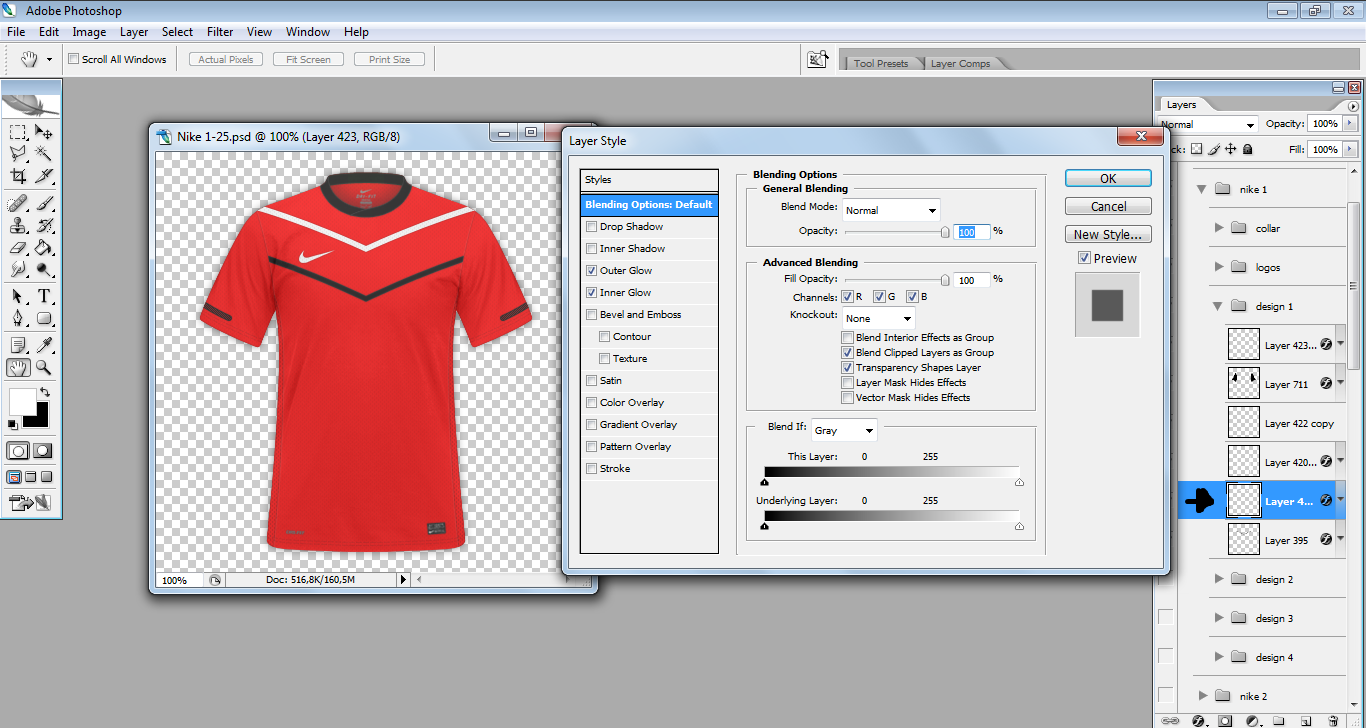1366x728 pixels.
Task: Show the design 3 group visibility
Action: tap(1165, 617)
